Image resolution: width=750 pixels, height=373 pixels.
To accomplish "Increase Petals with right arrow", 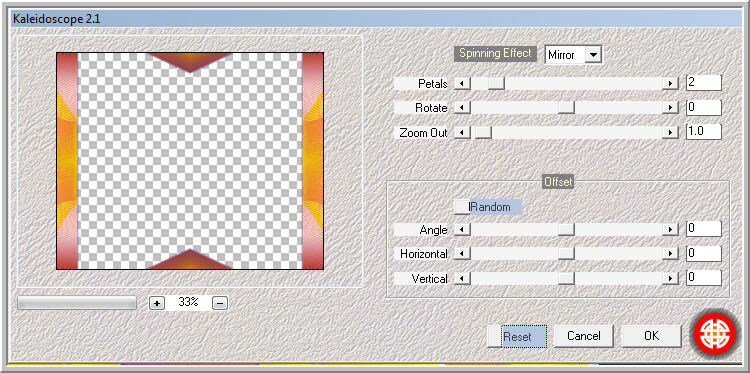I will 670,84.
